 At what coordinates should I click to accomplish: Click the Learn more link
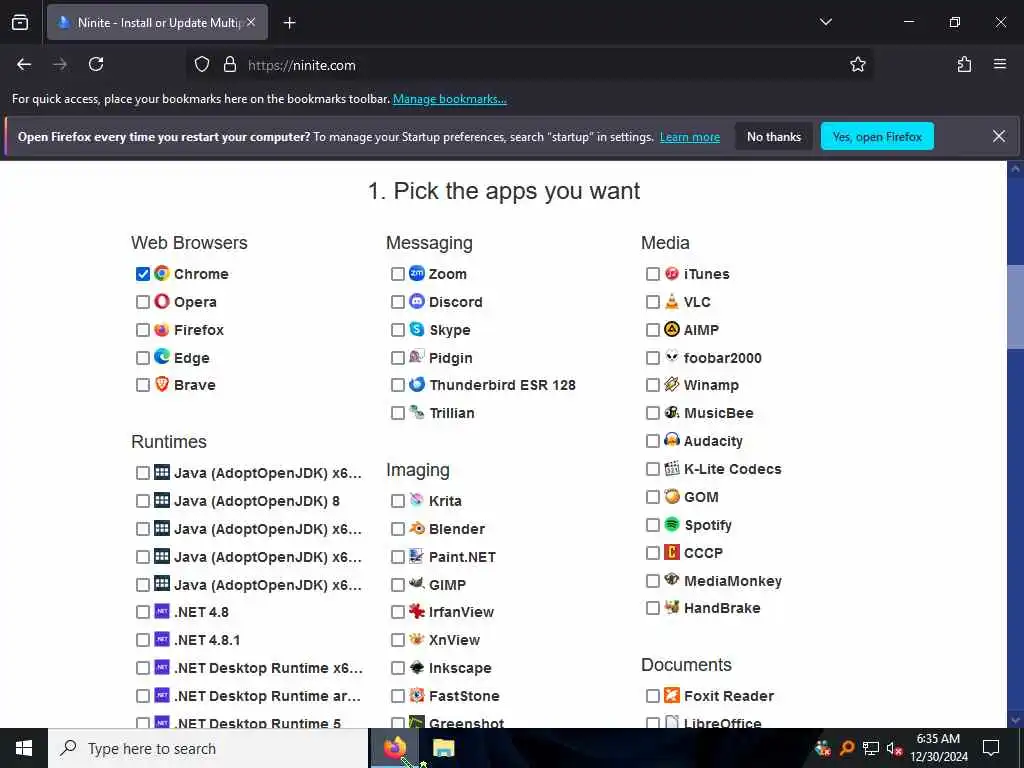(x=690, y=137)
